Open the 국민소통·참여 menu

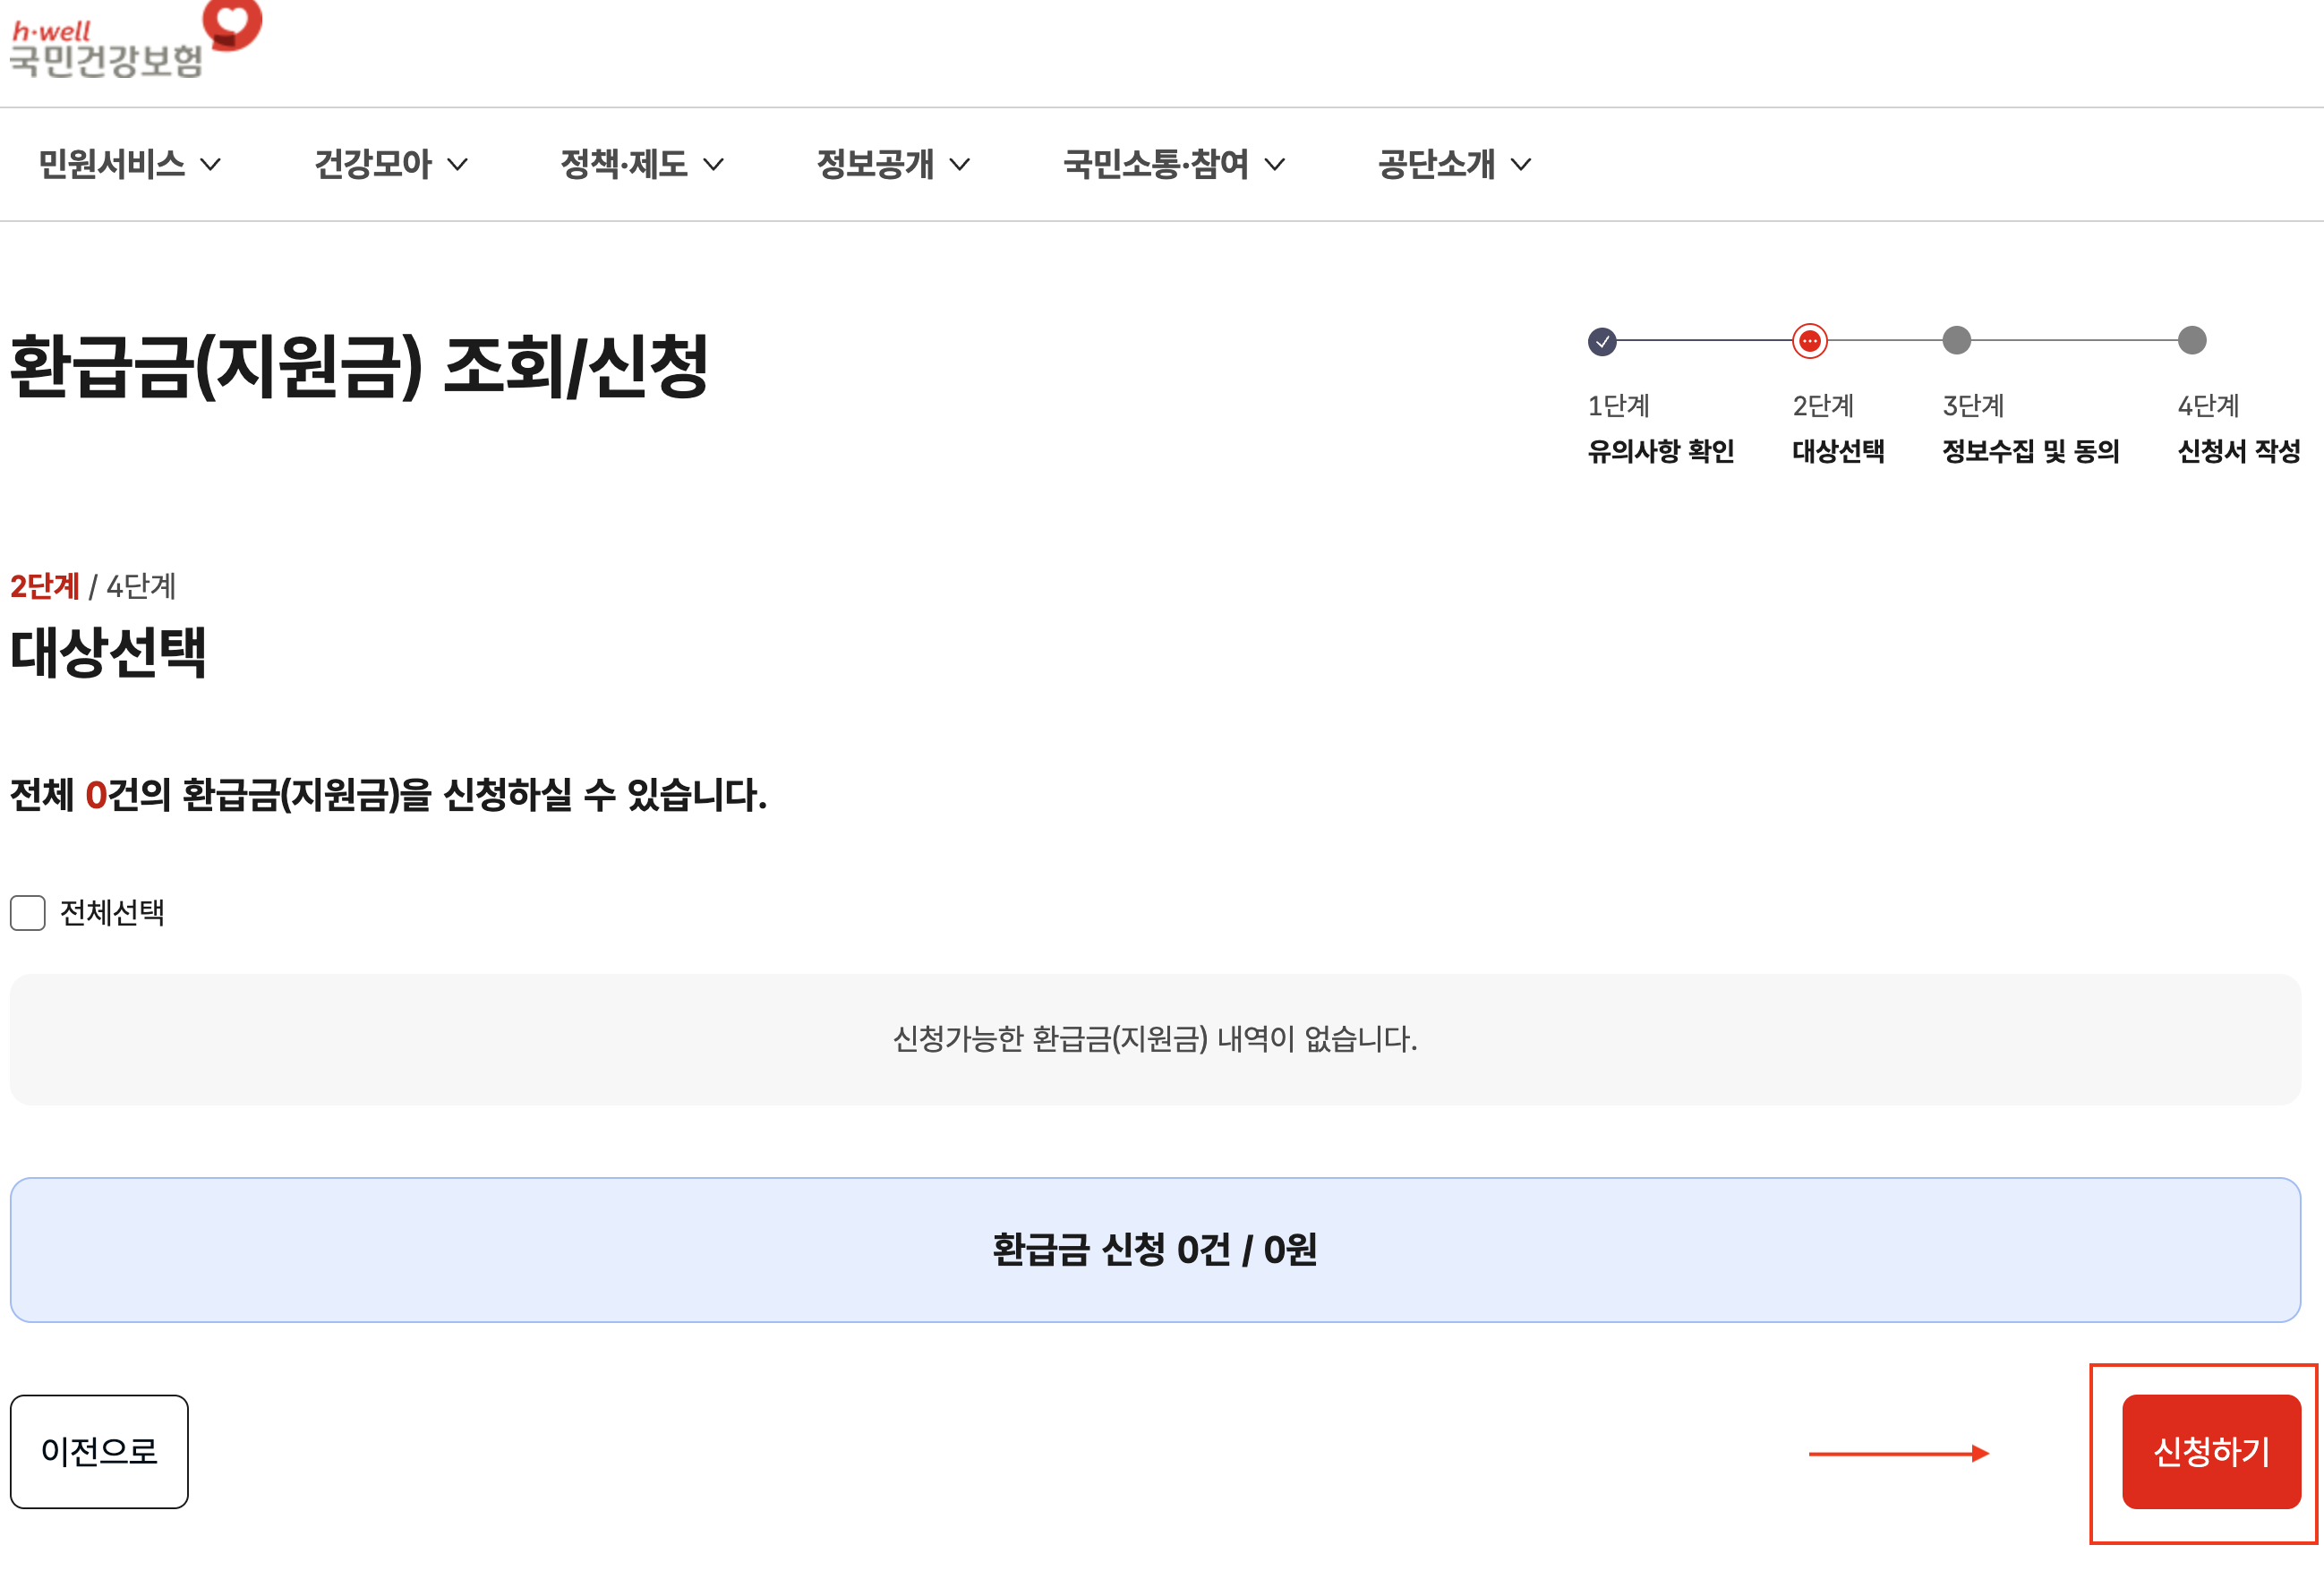tap(1155, 164)
